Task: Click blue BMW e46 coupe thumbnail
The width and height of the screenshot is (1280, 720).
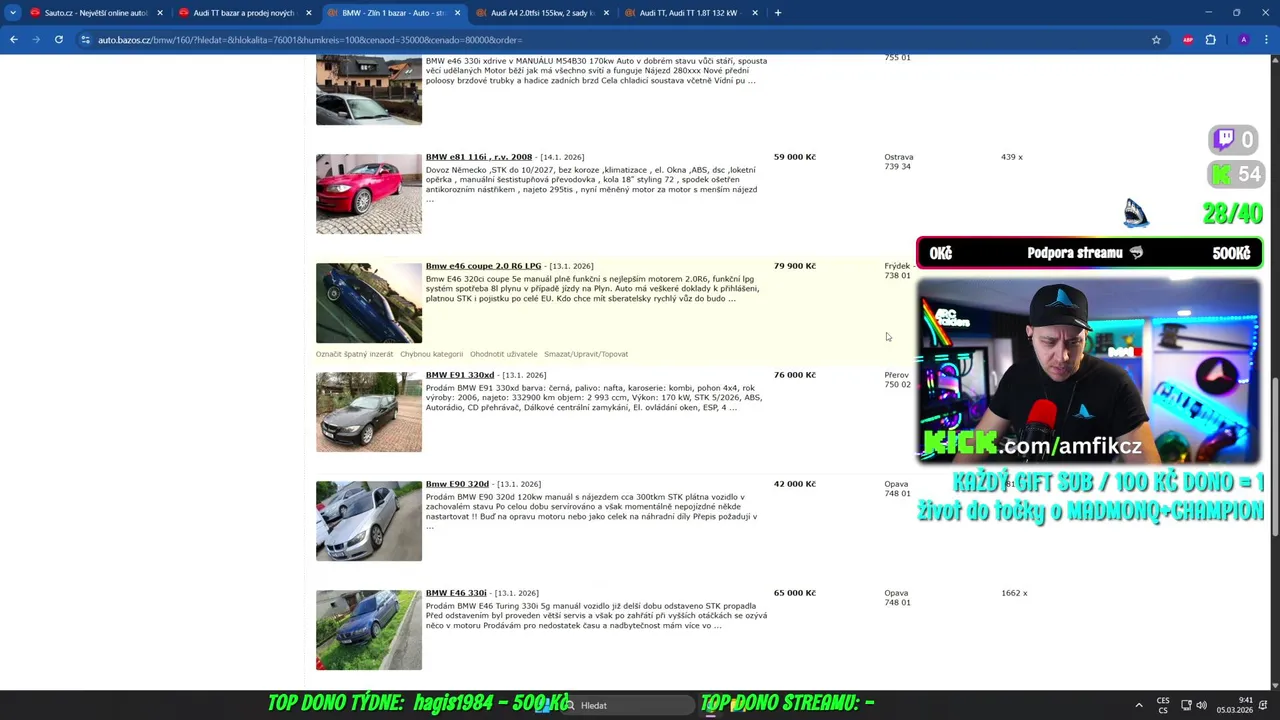Action: (369, 303)
